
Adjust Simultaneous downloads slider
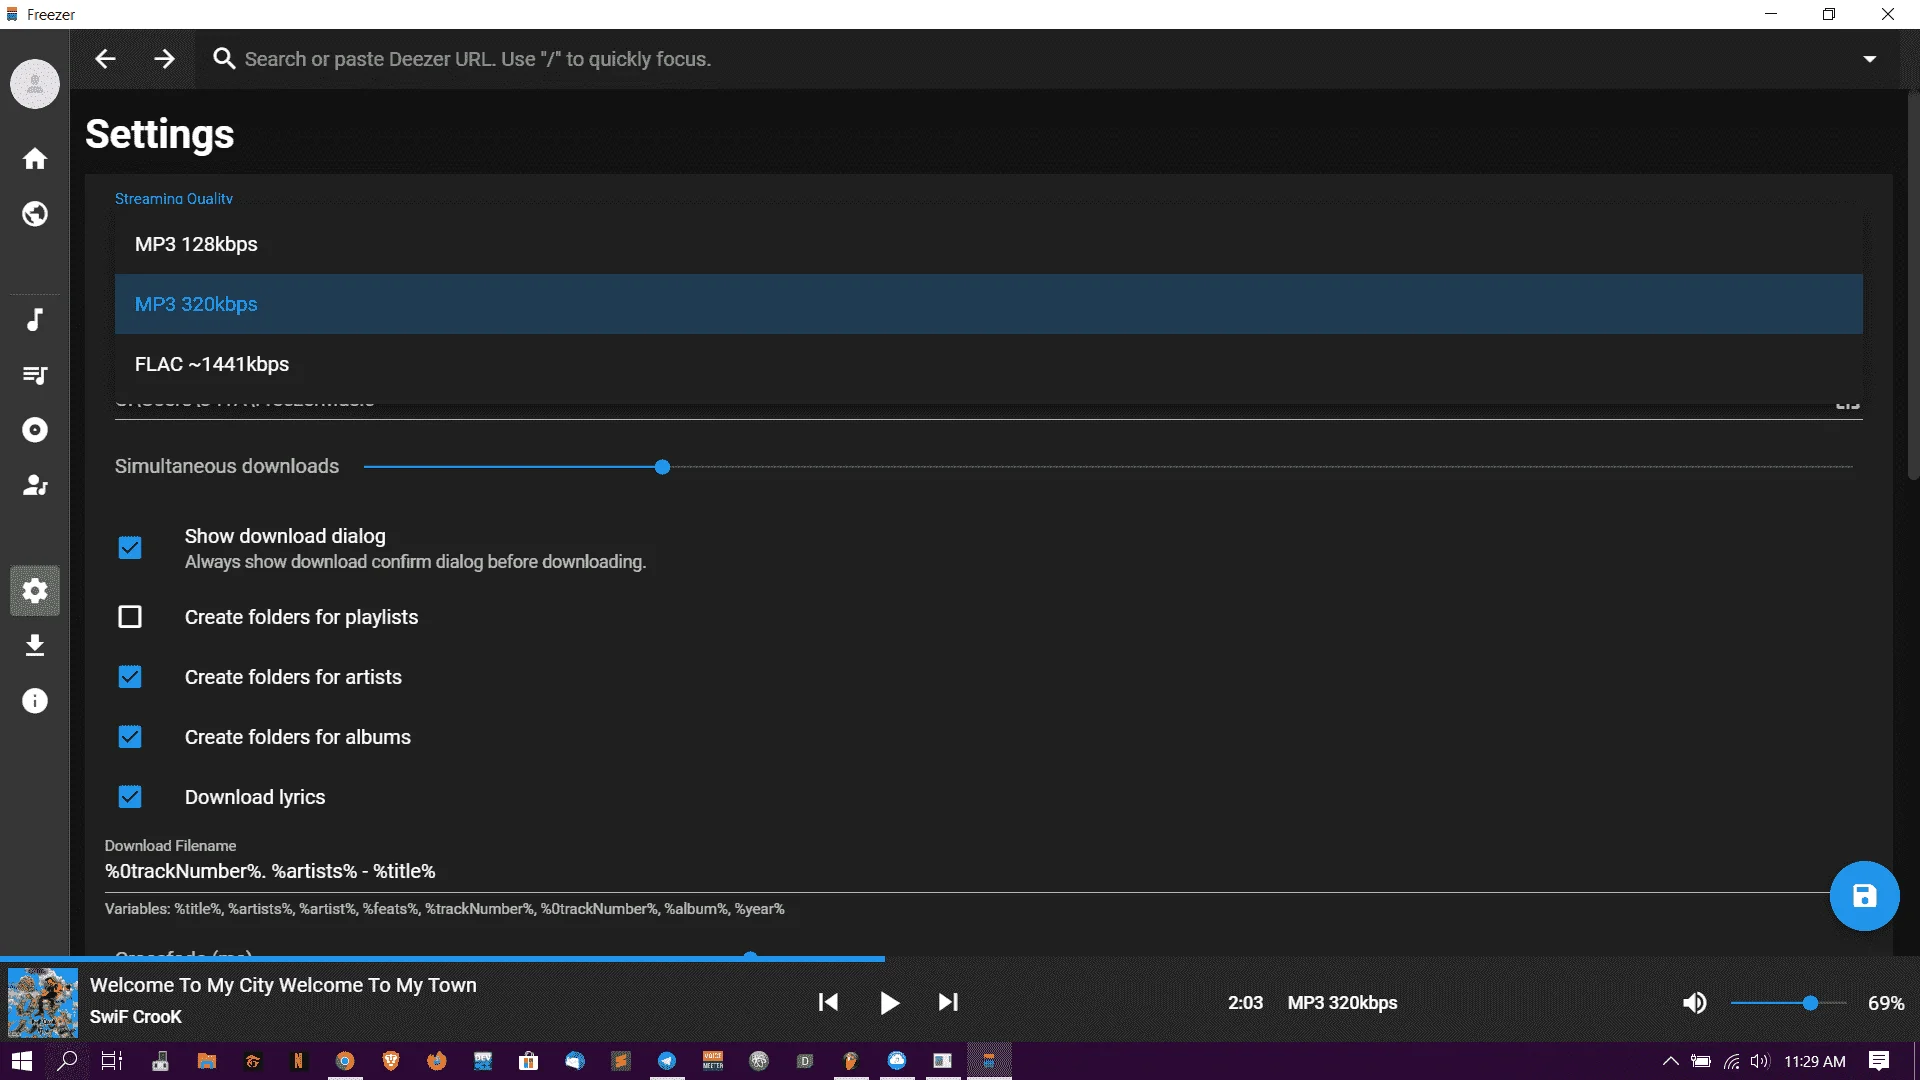coord(662,467)
